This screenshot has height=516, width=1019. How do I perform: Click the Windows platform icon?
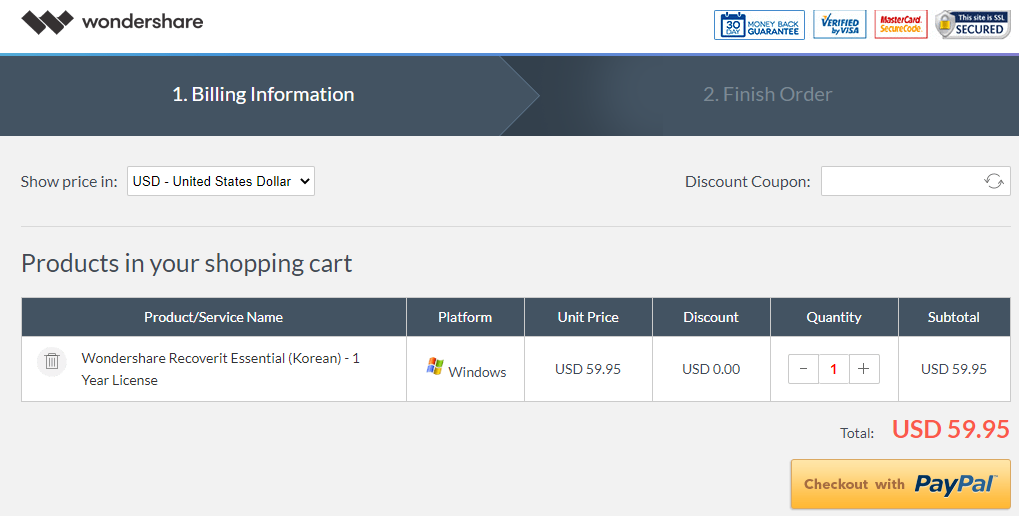tap(435, 367)
